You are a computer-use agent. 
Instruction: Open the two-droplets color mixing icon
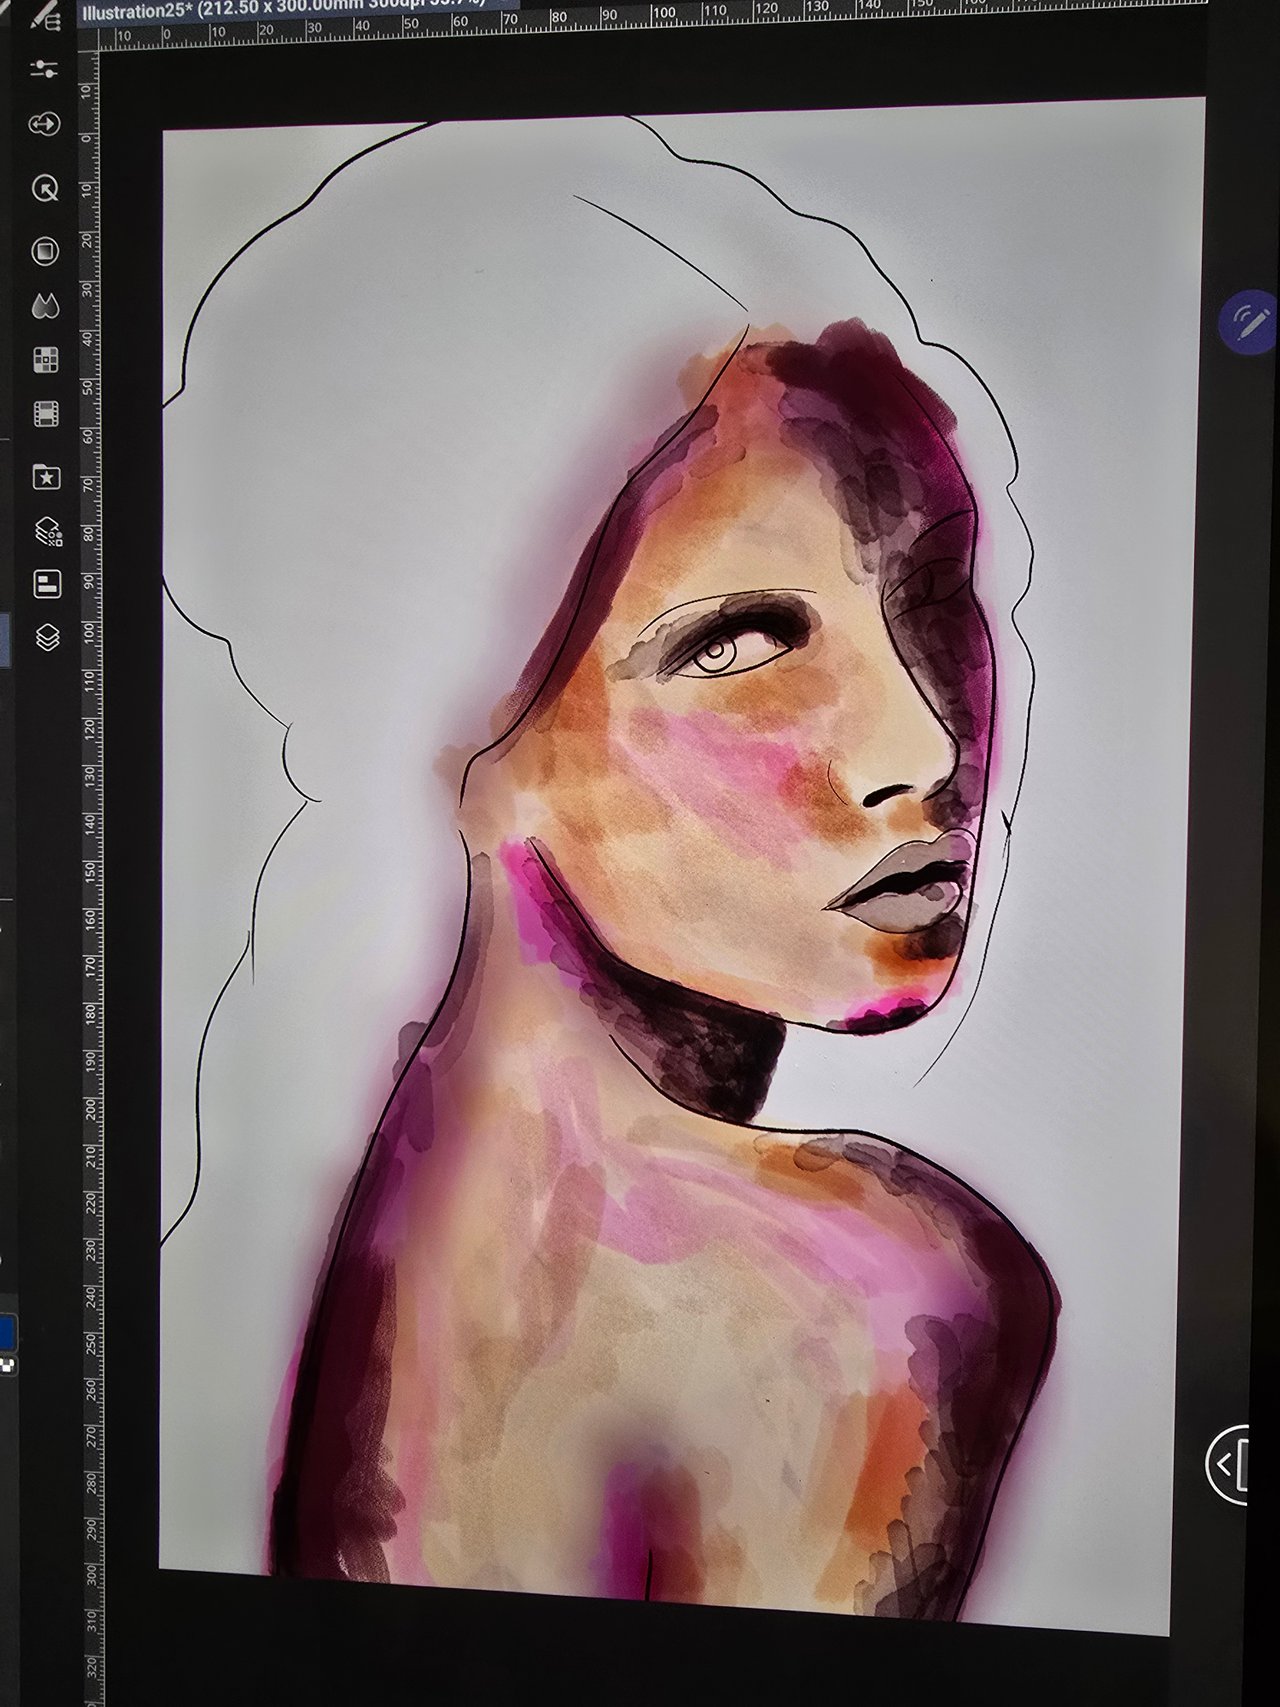click(x=45, y=306)
